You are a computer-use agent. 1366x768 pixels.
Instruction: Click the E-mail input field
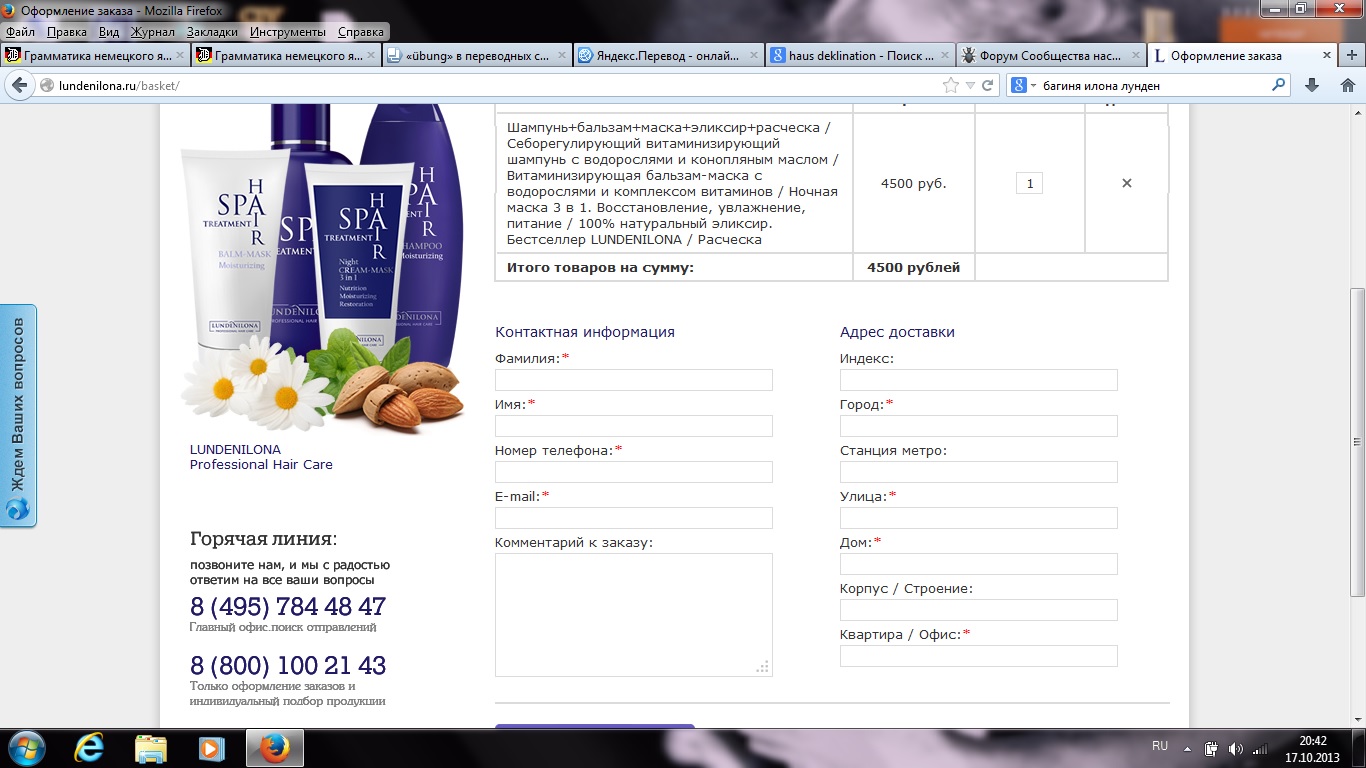(x=634, y=518)
